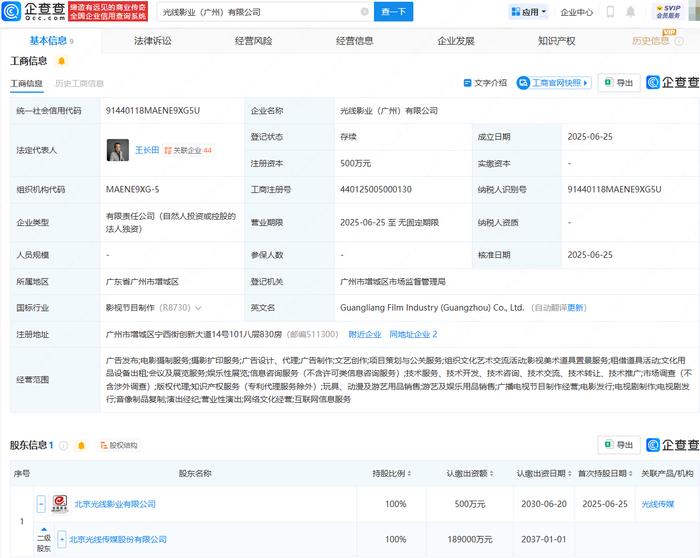
Task: Open 光线传媒 related product link
Action: (x=658, y=504)
